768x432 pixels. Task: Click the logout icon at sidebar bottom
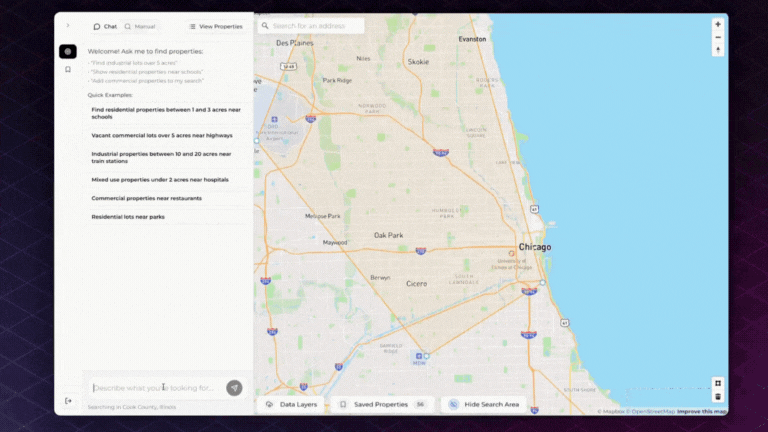coord(68,401)
